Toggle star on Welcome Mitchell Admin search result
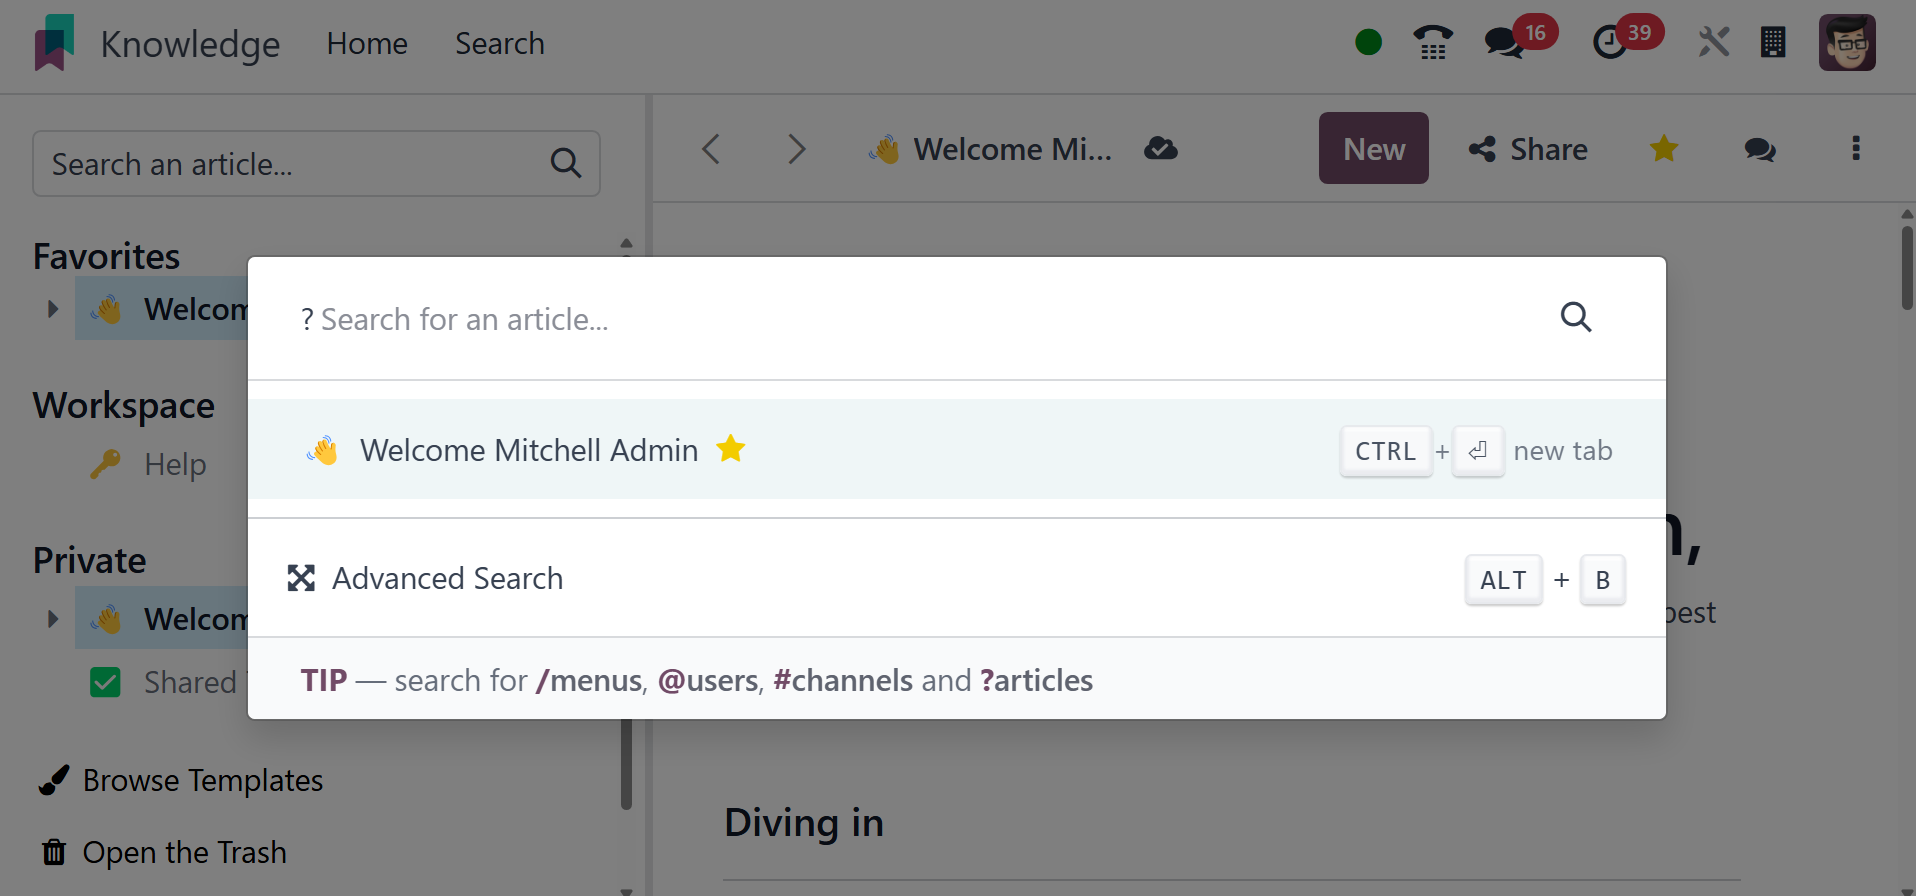 tap(731, 449)
